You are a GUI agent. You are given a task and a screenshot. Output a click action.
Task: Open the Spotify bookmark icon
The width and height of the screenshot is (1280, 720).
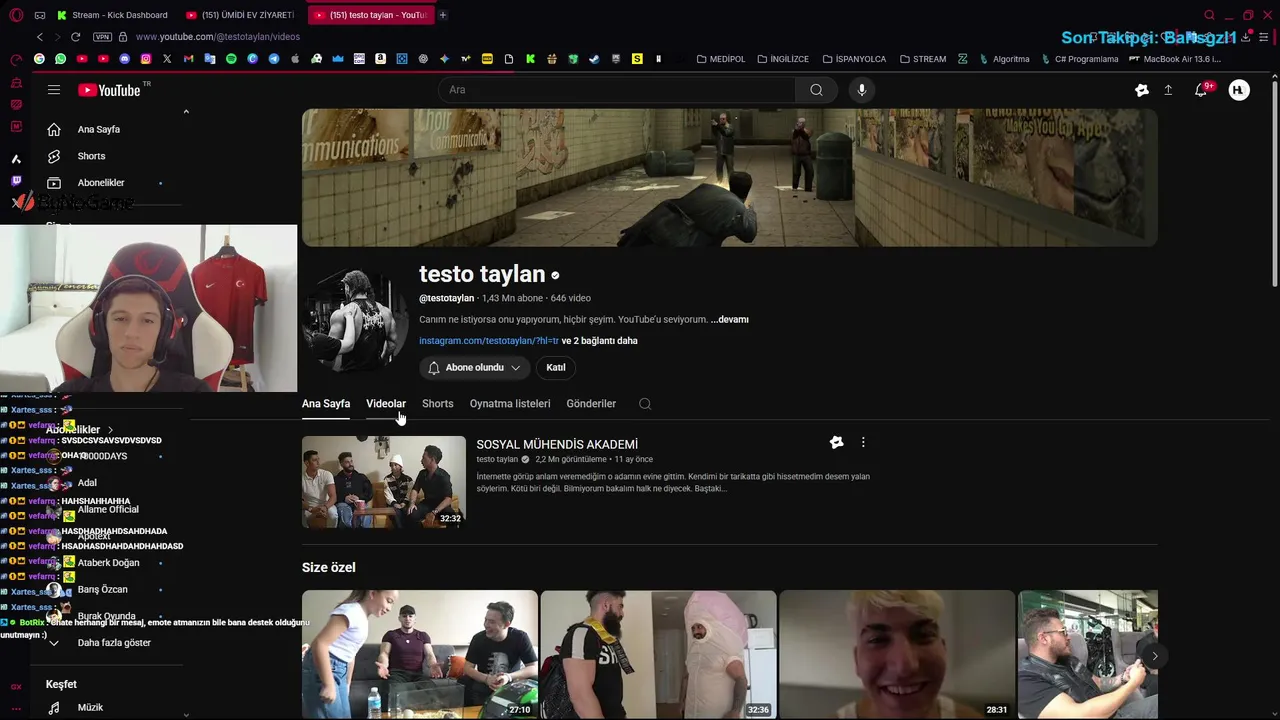coord(231,59)
